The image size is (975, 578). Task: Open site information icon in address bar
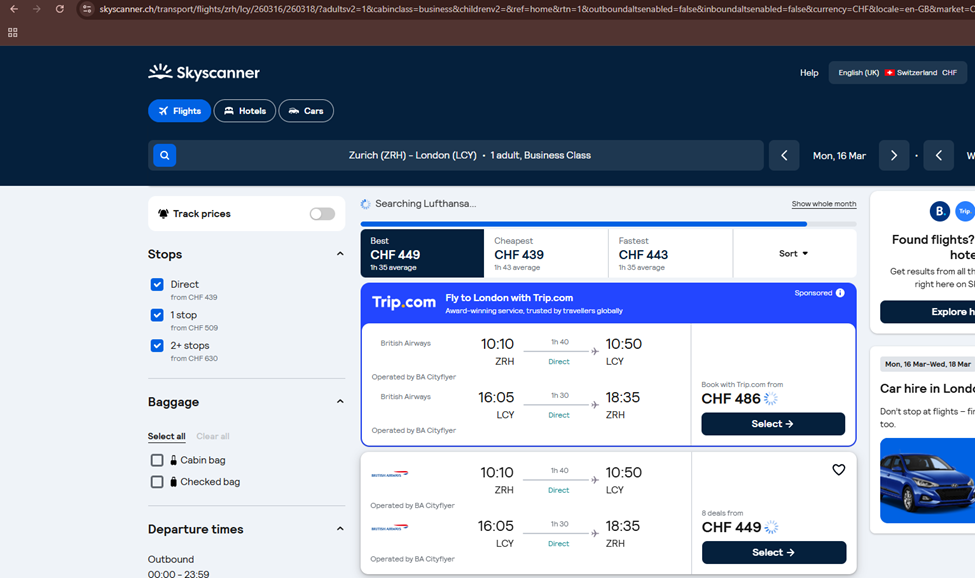[87, 9]
